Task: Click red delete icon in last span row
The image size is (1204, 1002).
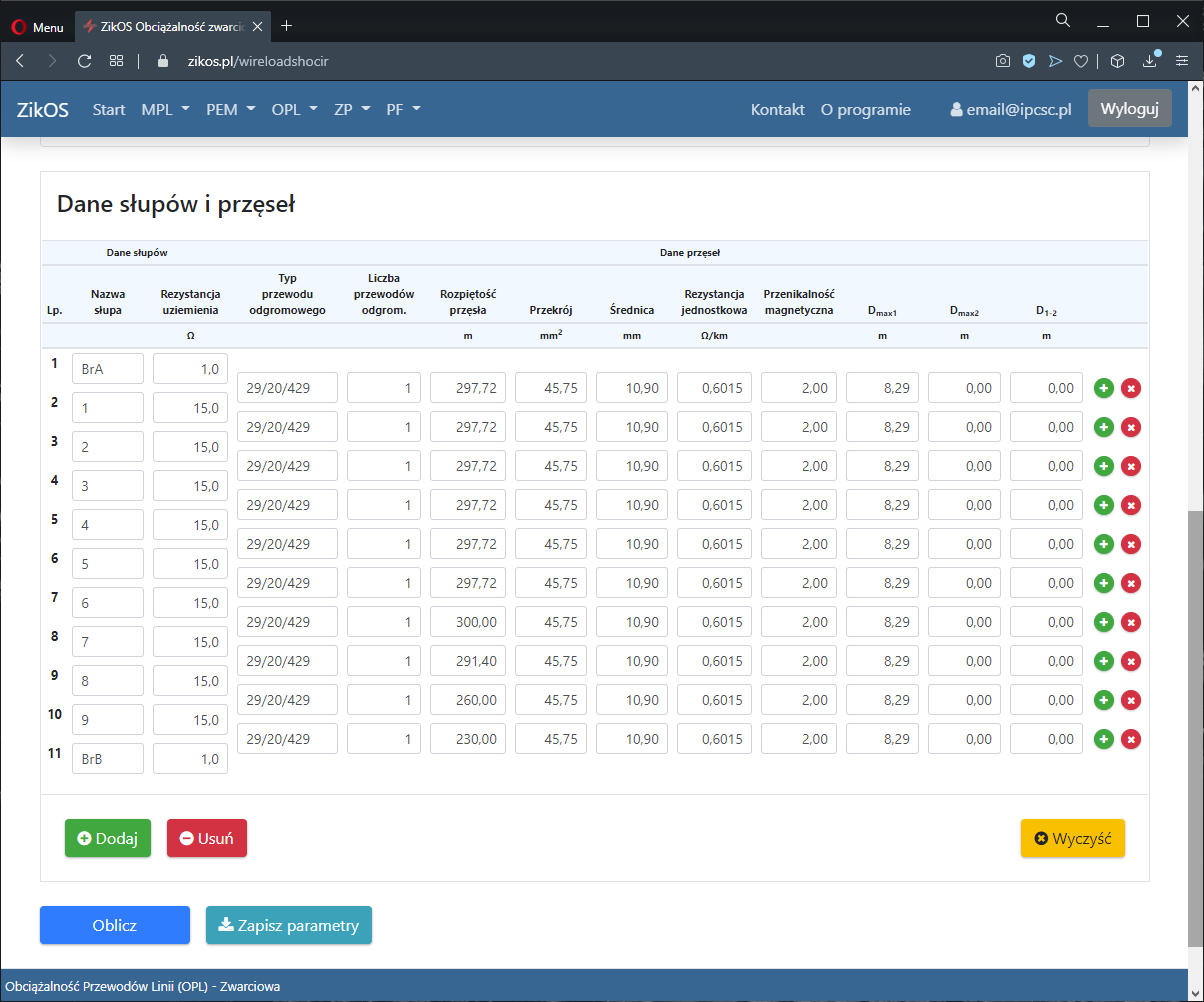Action: coord(1131,739)
